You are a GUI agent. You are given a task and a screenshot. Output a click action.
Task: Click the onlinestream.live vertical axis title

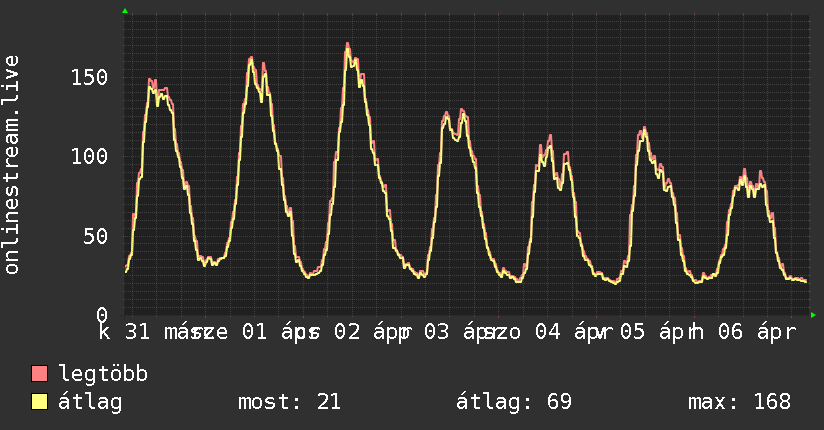click(12, 165)
